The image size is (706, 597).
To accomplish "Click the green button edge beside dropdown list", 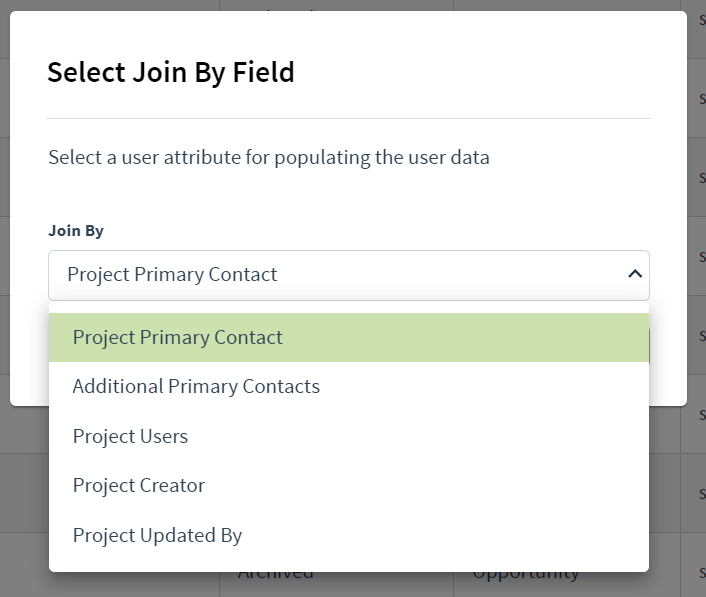I will [x=651, y=345].
